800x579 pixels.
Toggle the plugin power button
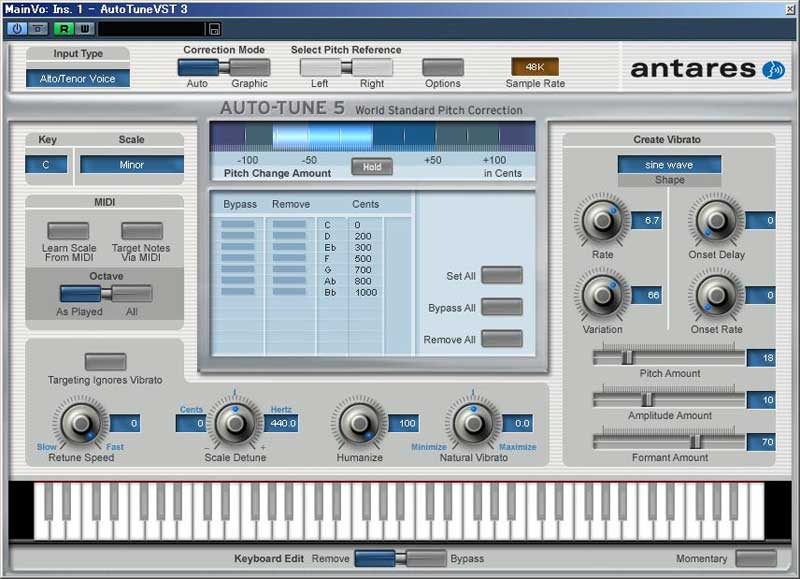pyautogui.click(x=16, y=29)
